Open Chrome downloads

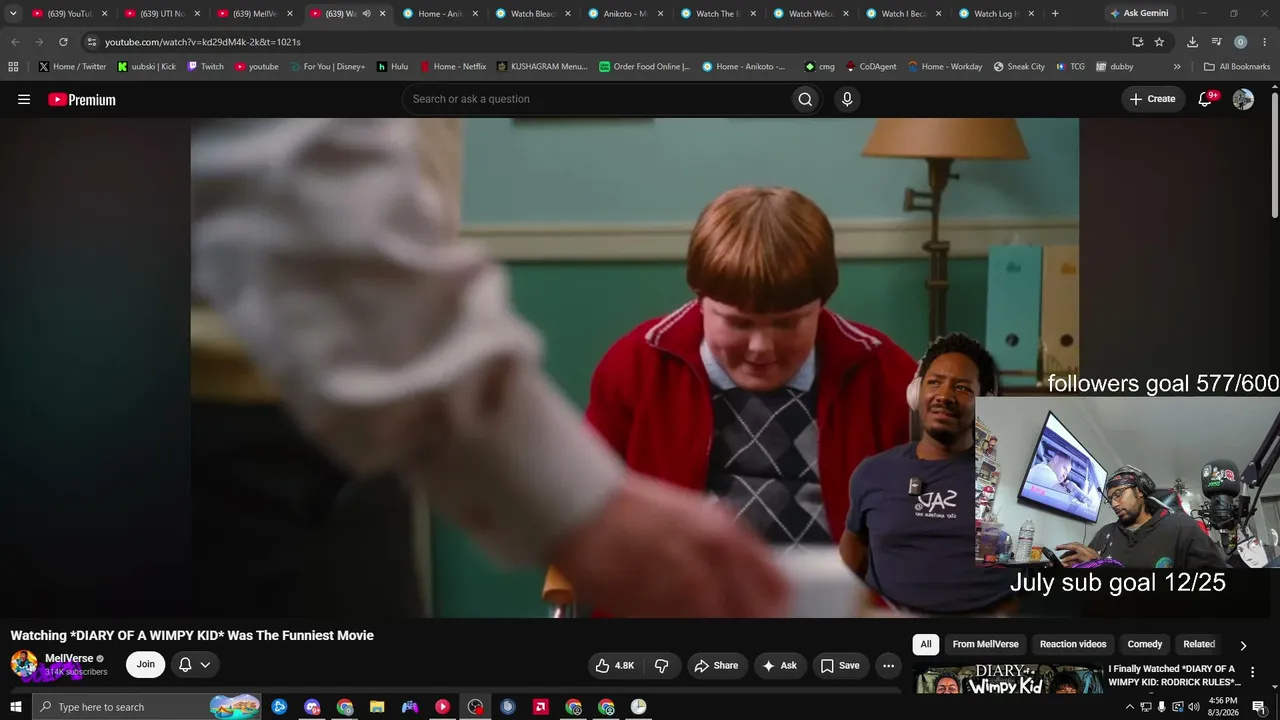(x=1192, y=42)
